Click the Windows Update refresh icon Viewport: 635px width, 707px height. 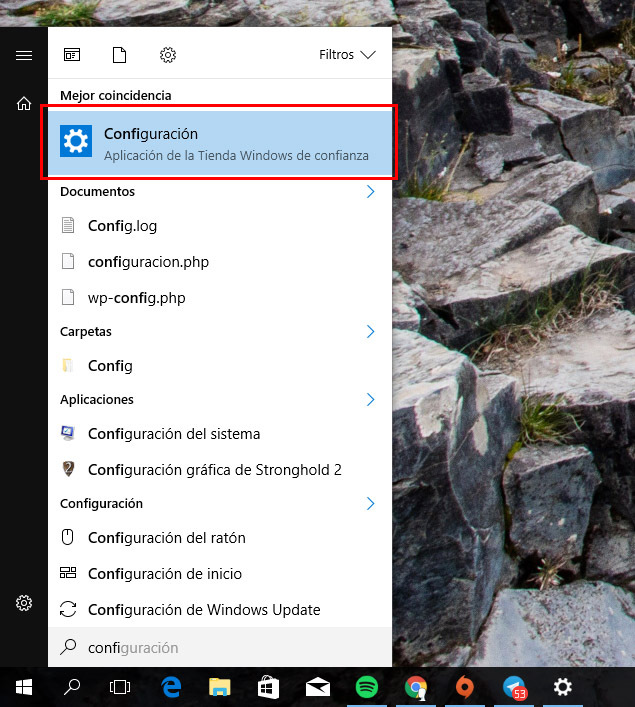[x=68, y=609]
